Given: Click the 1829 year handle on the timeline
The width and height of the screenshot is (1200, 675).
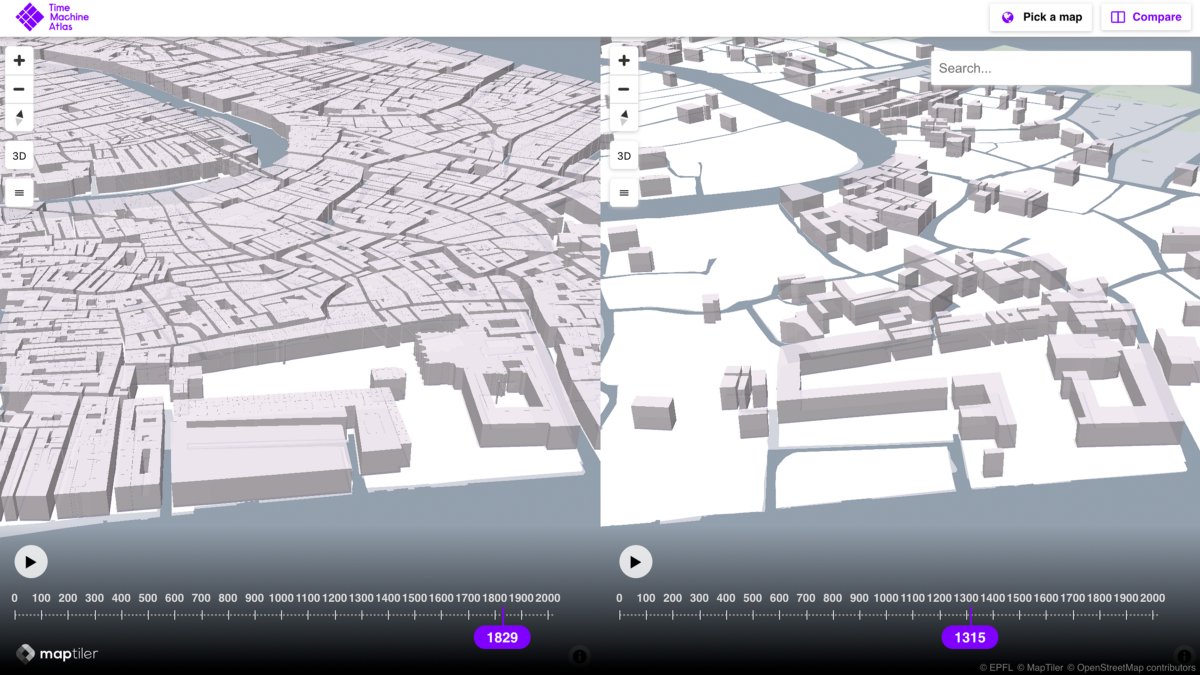Looking at the screenshot, I should (x=503, y=637).
